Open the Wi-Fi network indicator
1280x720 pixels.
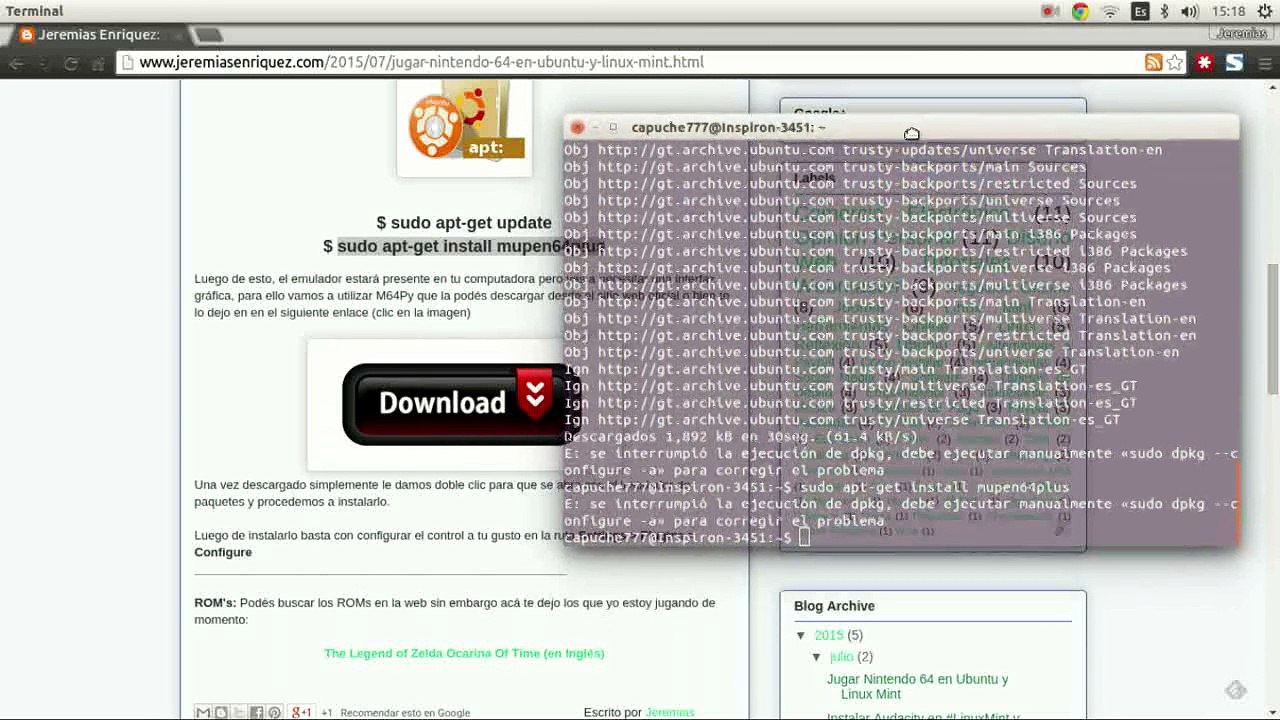point(1110,12)
